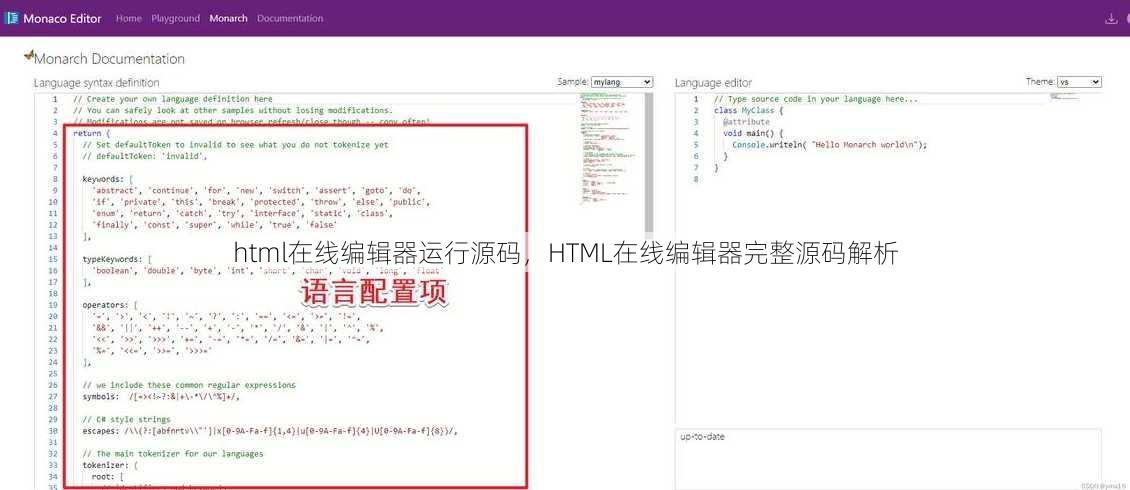Open the Playground navigation link
1130x490 pixels.
(175, 18)
